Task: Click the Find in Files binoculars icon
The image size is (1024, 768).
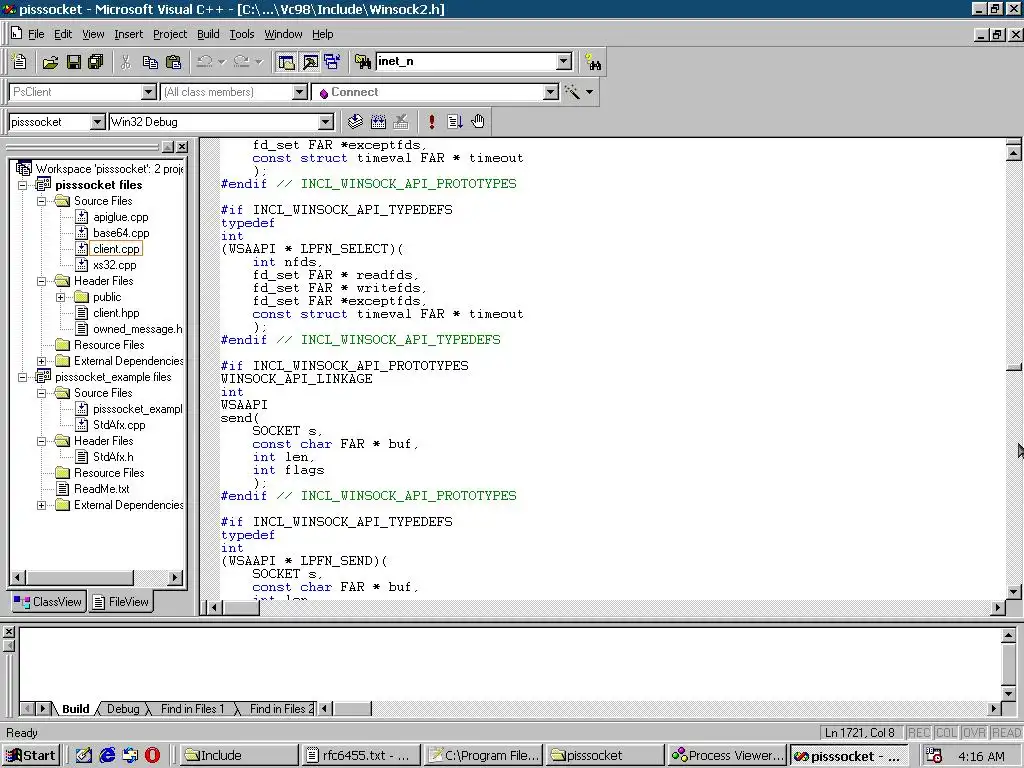Action: [363, 62]
